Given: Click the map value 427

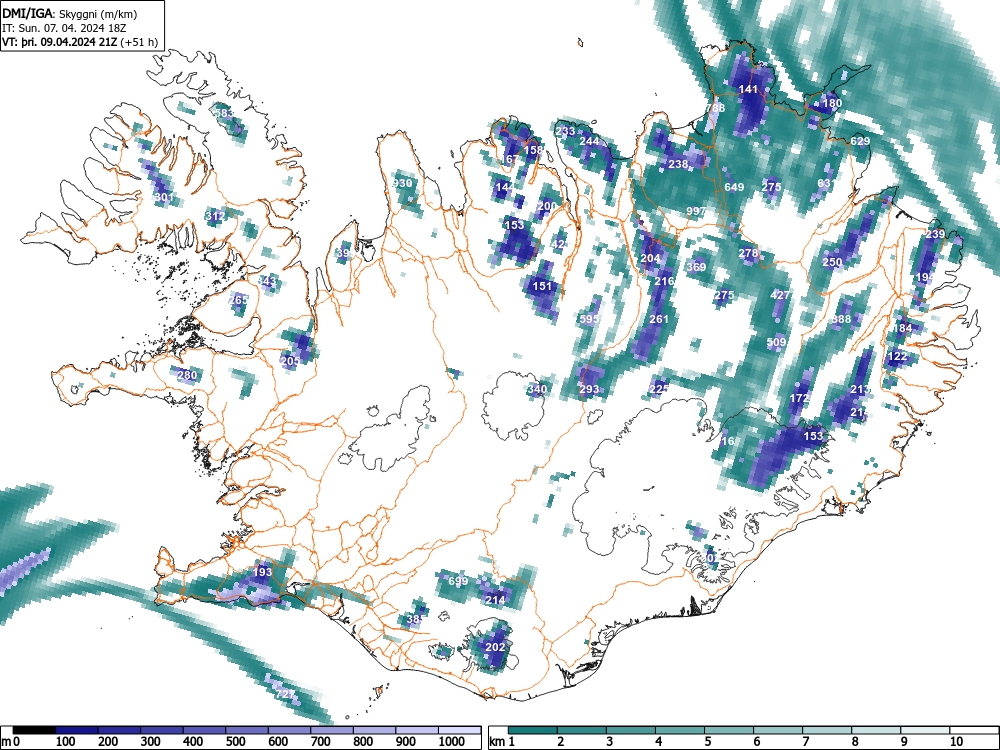Looking at the screenshot, I should [x=781, y=295].
